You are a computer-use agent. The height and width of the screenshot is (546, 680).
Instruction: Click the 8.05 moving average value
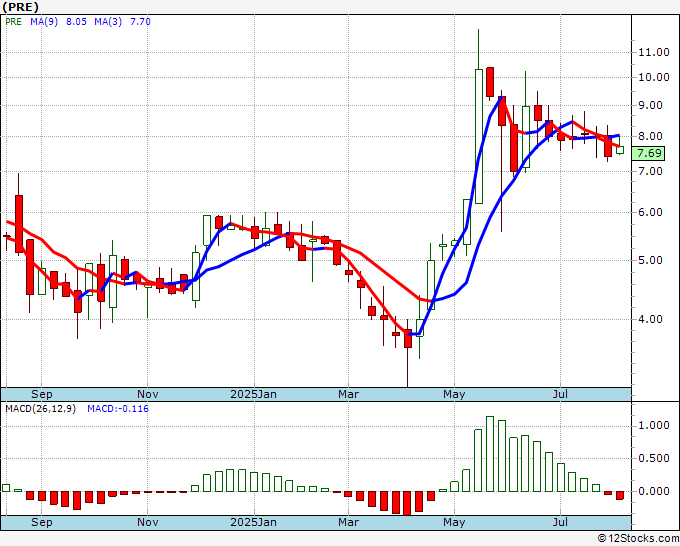(x=76, y=22)
